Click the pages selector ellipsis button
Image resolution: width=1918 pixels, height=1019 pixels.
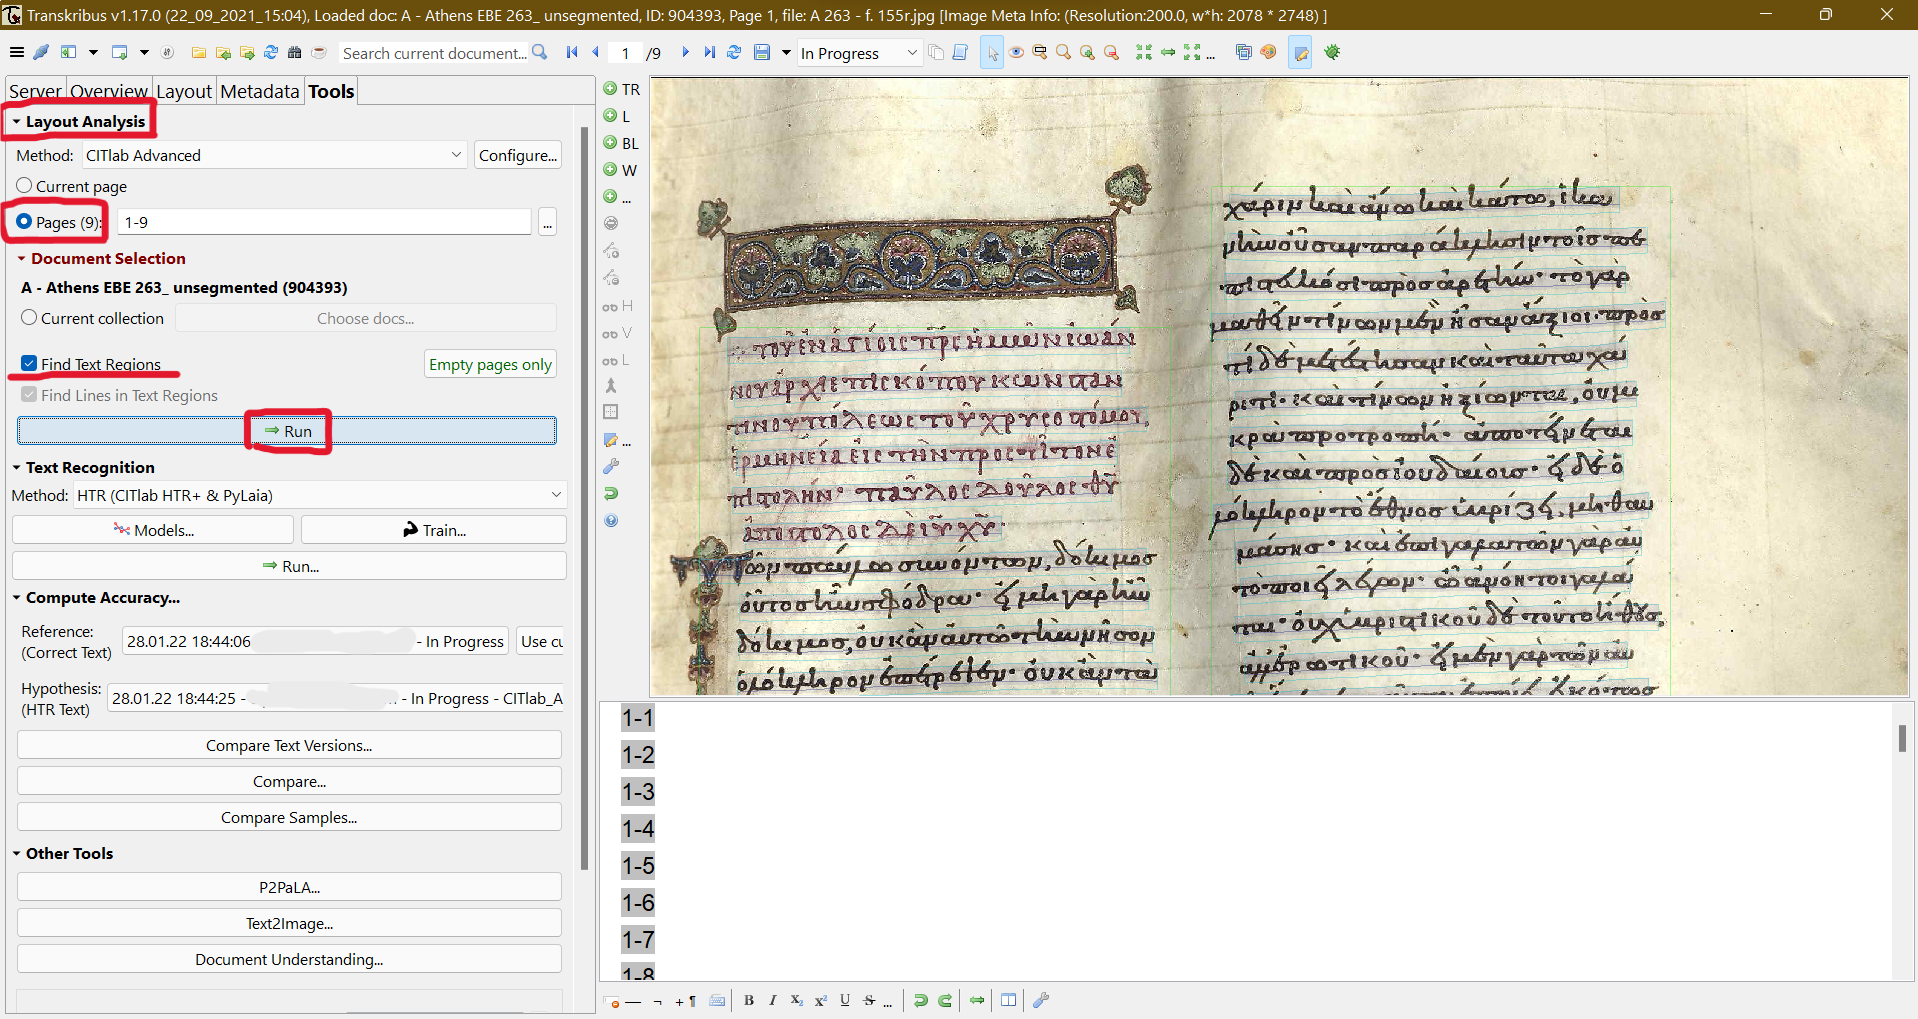547,222
